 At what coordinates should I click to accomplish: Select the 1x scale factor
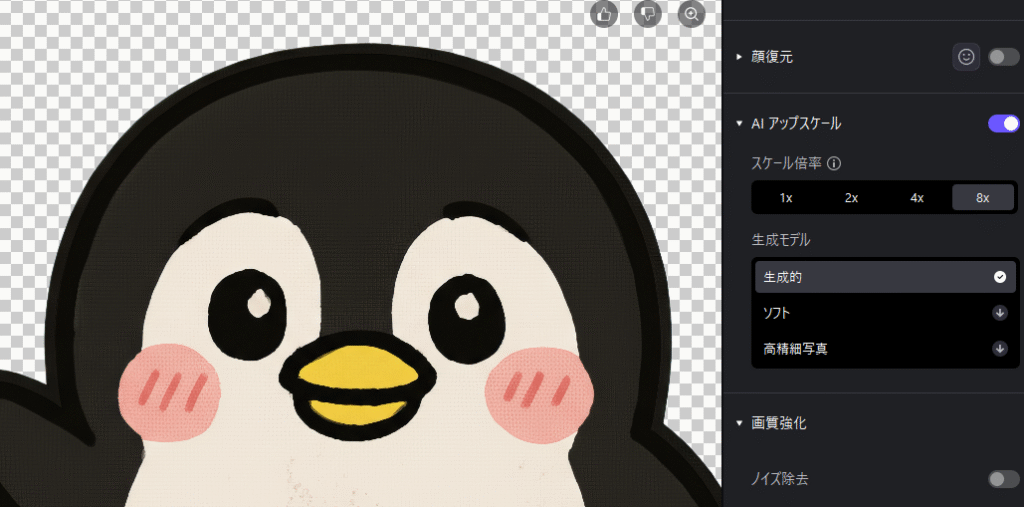click(x=786, y=198)
